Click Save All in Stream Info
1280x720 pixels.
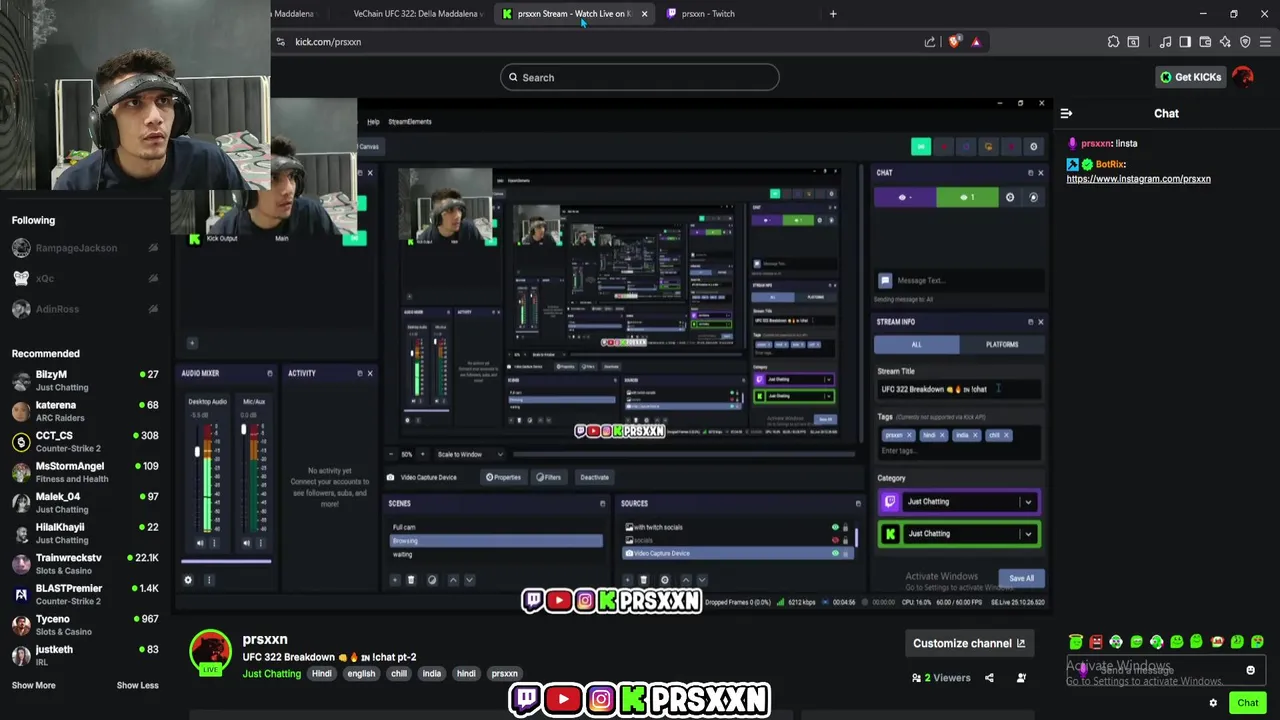click(1021, 578)
